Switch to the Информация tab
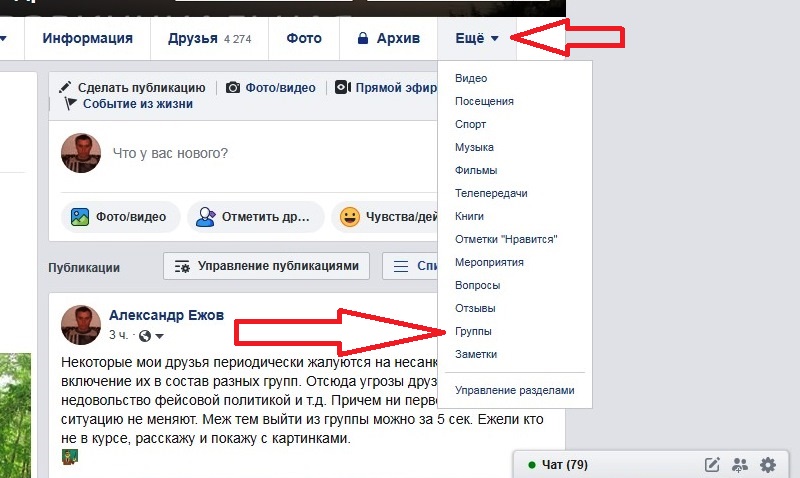 coord(87,38)
